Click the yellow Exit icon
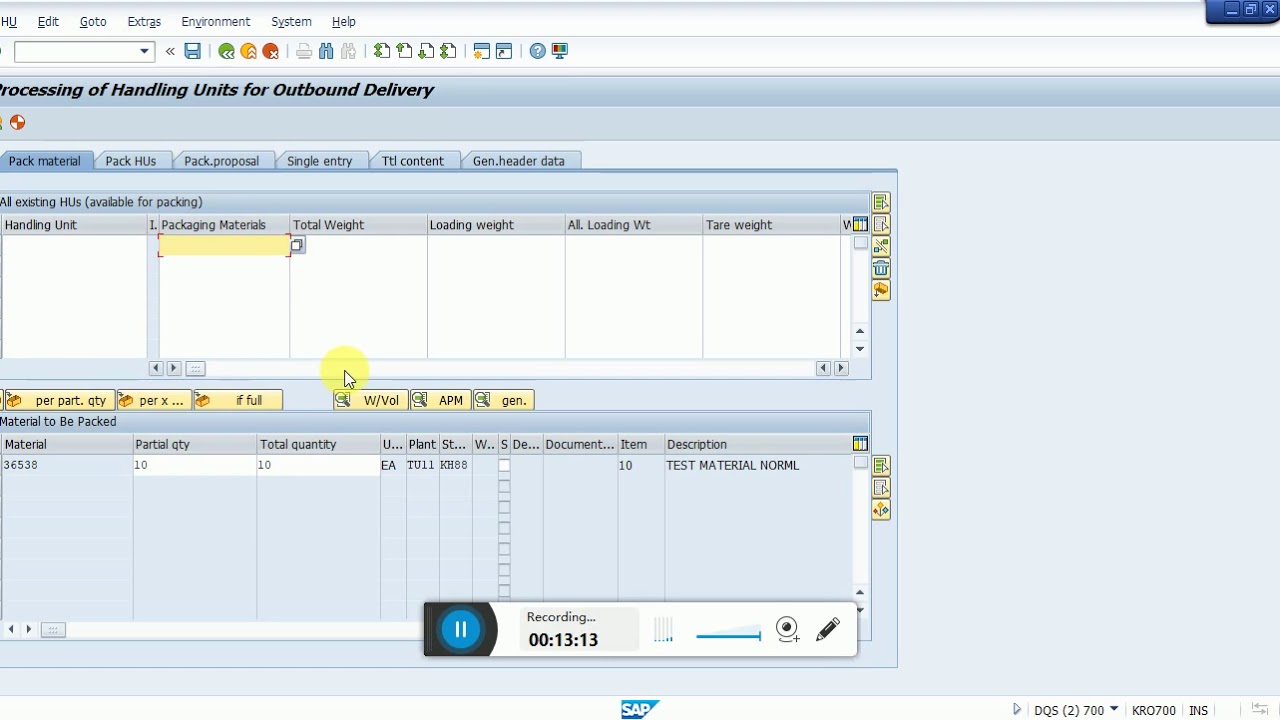1280x720 pixels. 248,51
